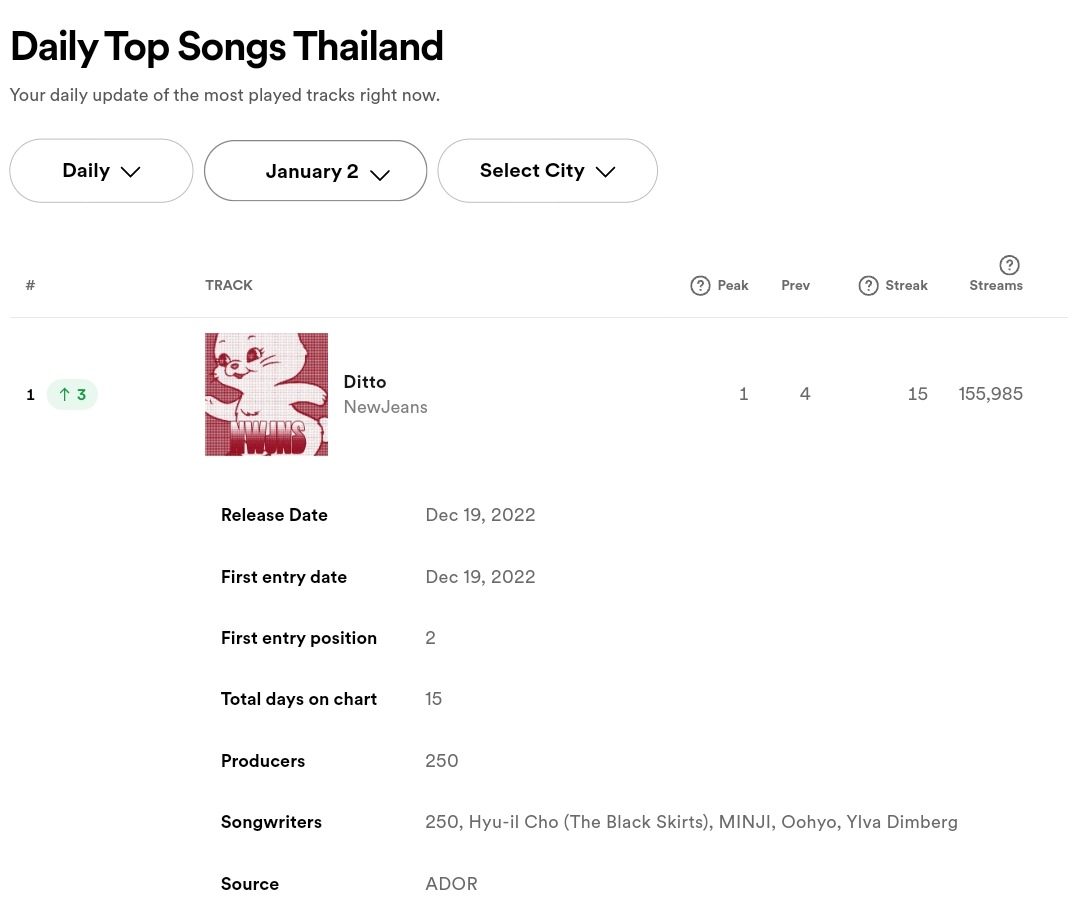Click the Streams column header label
Image resolution: width=1068 pixels, height=903 pixels.
(x=996, y=286)
